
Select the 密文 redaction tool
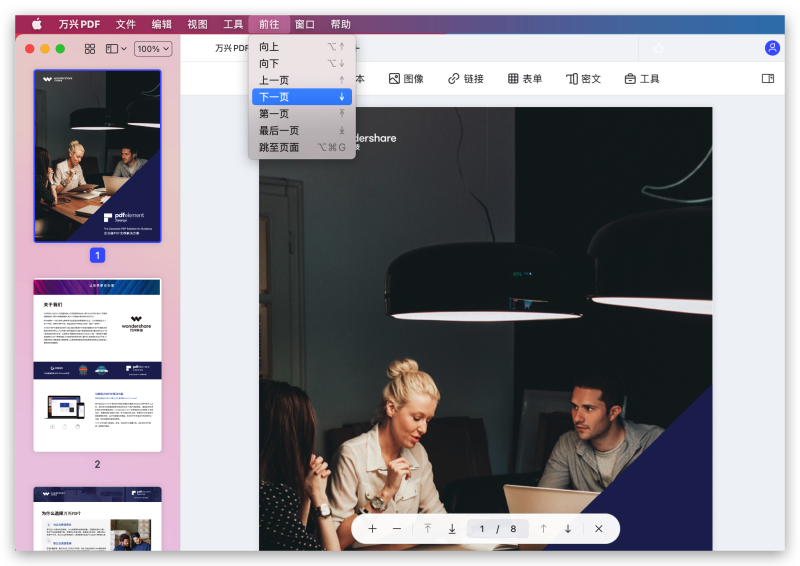pos(584,79)
